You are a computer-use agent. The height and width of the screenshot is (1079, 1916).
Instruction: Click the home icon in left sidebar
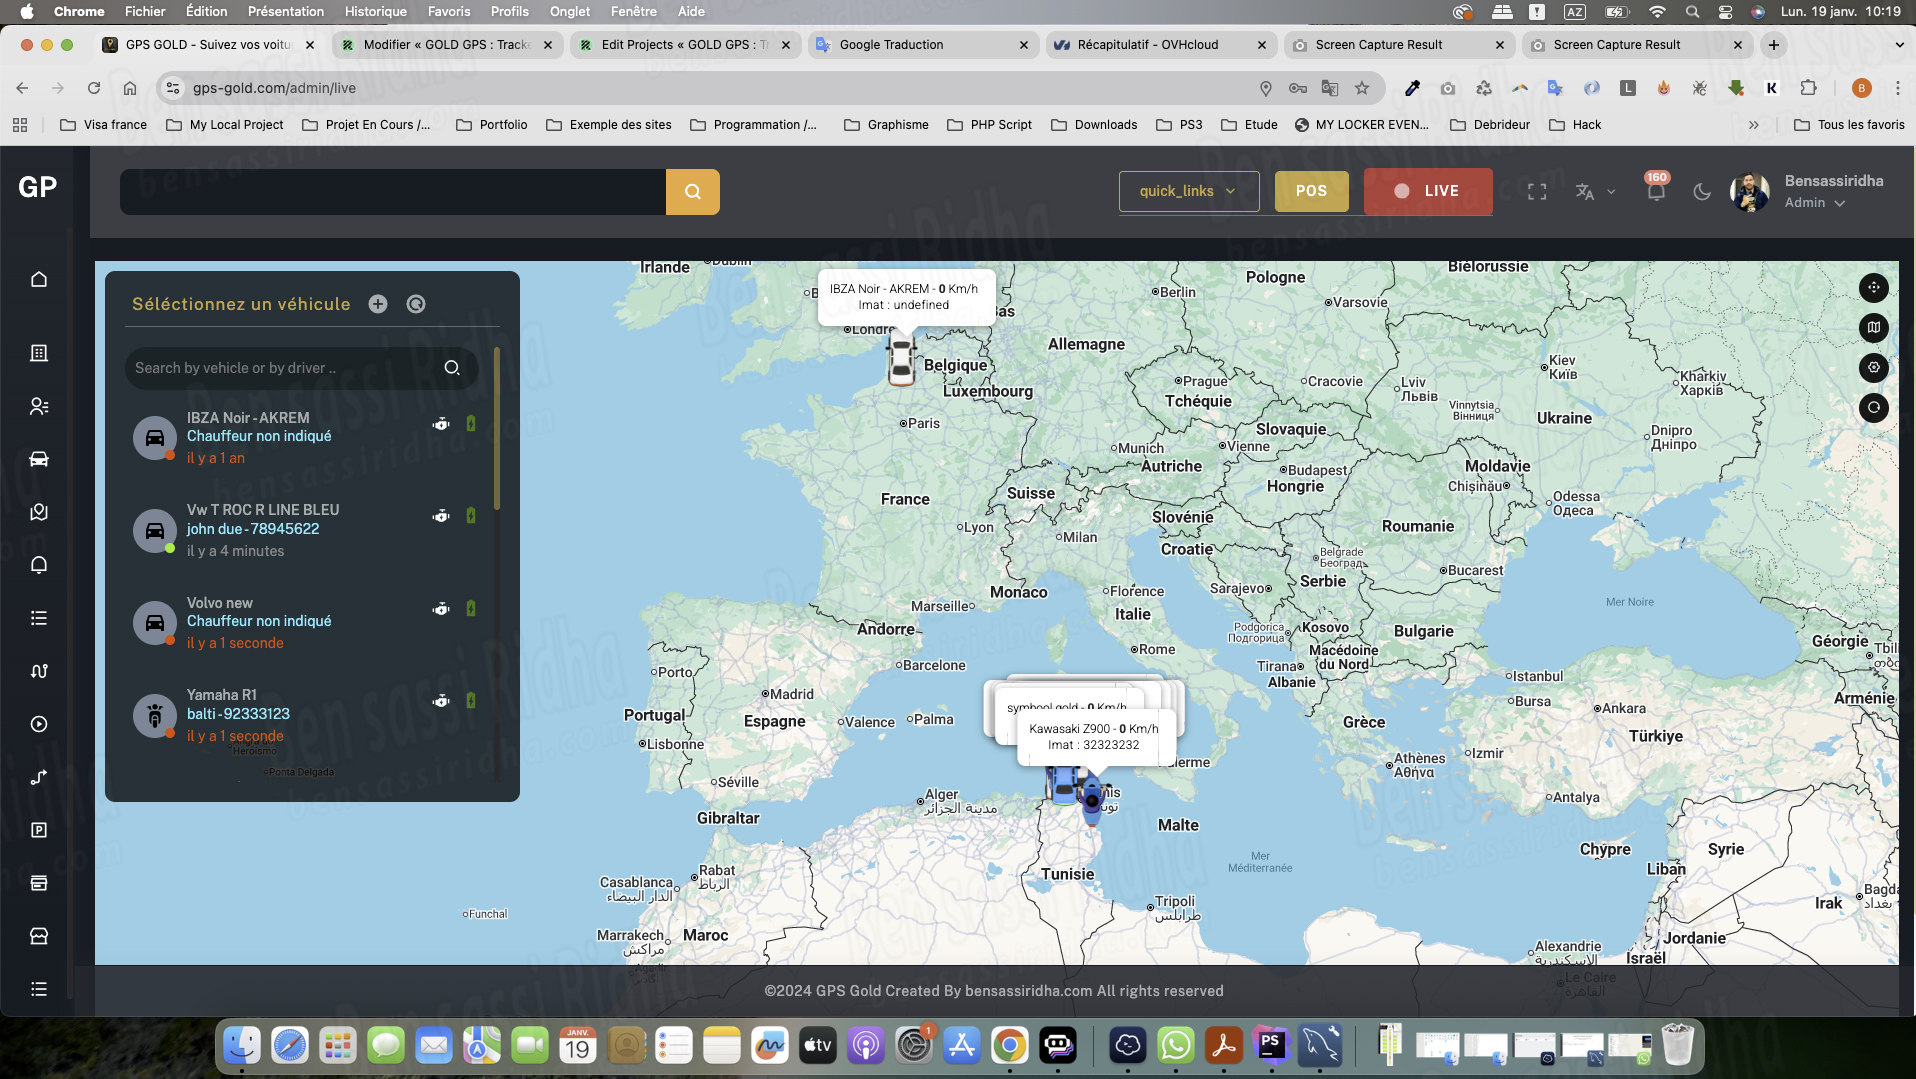point(39,280)
